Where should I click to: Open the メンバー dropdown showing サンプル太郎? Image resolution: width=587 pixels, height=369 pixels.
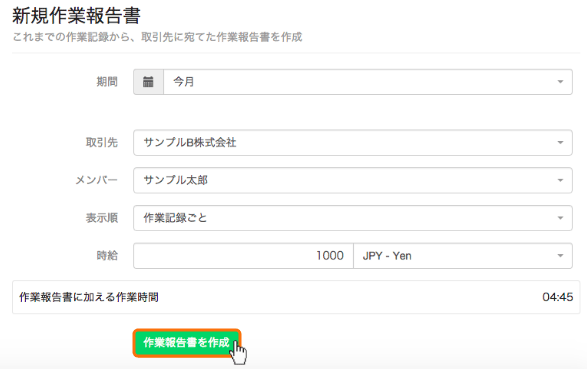coord(353,180)
